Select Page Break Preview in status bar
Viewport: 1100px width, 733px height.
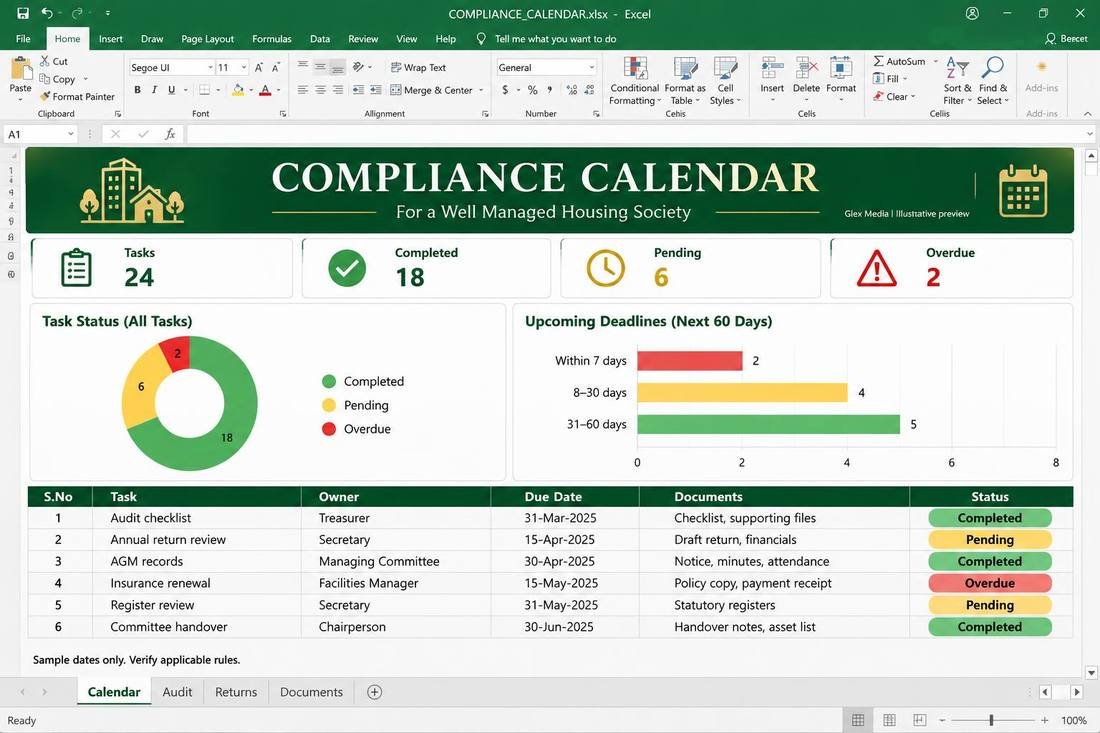[x=920, y=720]
